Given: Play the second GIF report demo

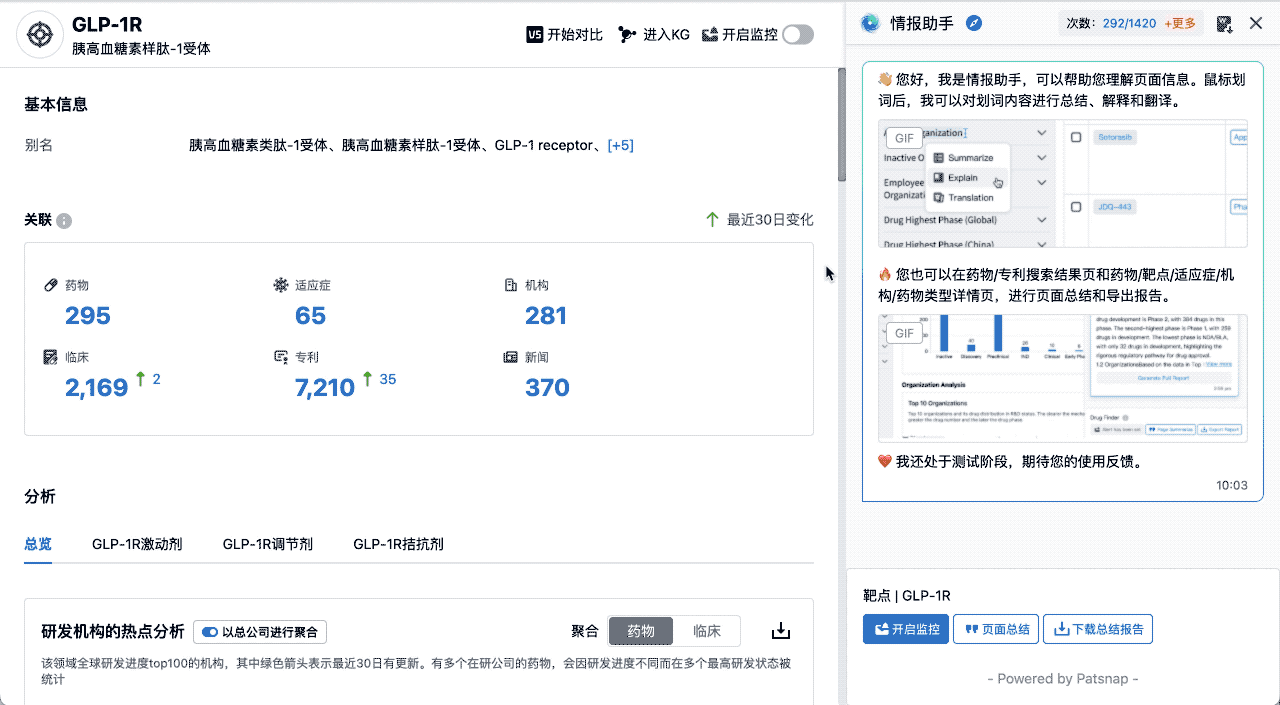Looking at the screenshot, I should coord(1063,378).
